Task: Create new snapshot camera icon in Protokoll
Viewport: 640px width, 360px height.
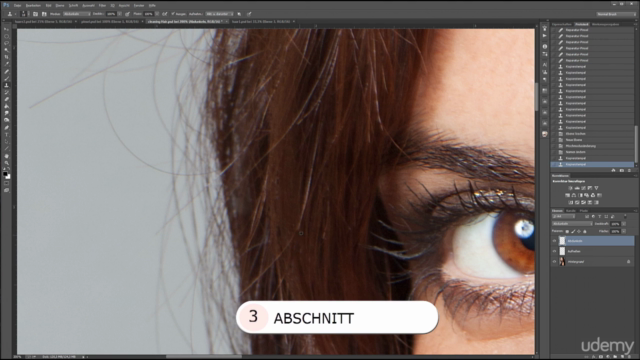Action: [x=622, y=170]
